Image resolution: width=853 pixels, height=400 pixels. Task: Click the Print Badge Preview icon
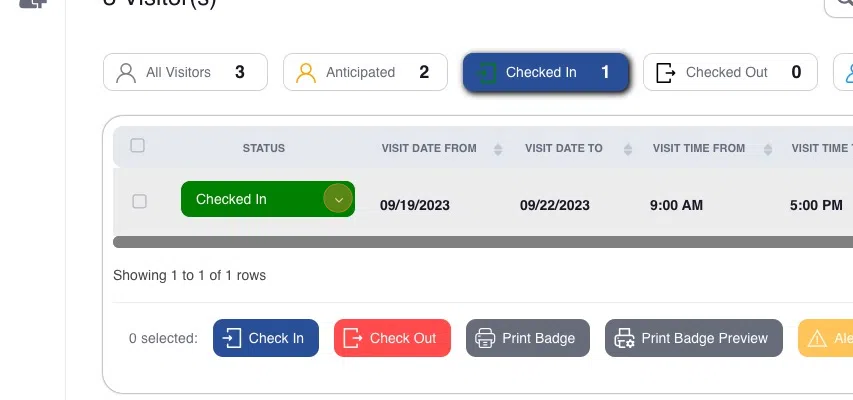pos(625,338)
